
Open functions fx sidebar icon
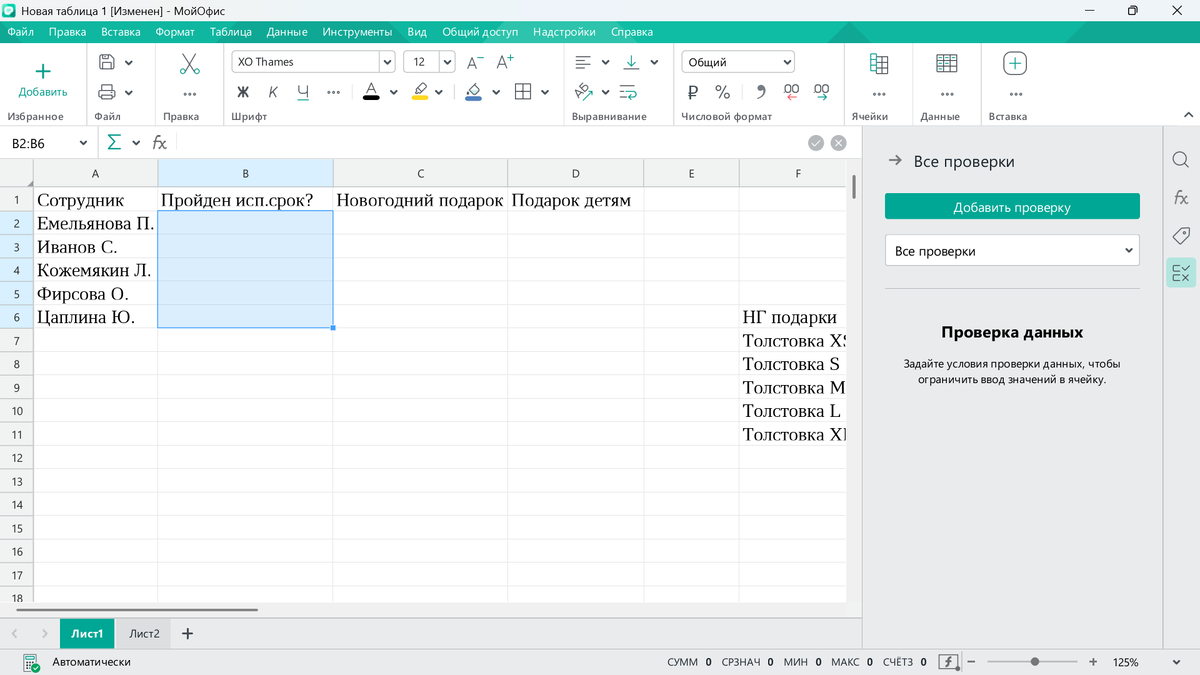pos(1181,197)
